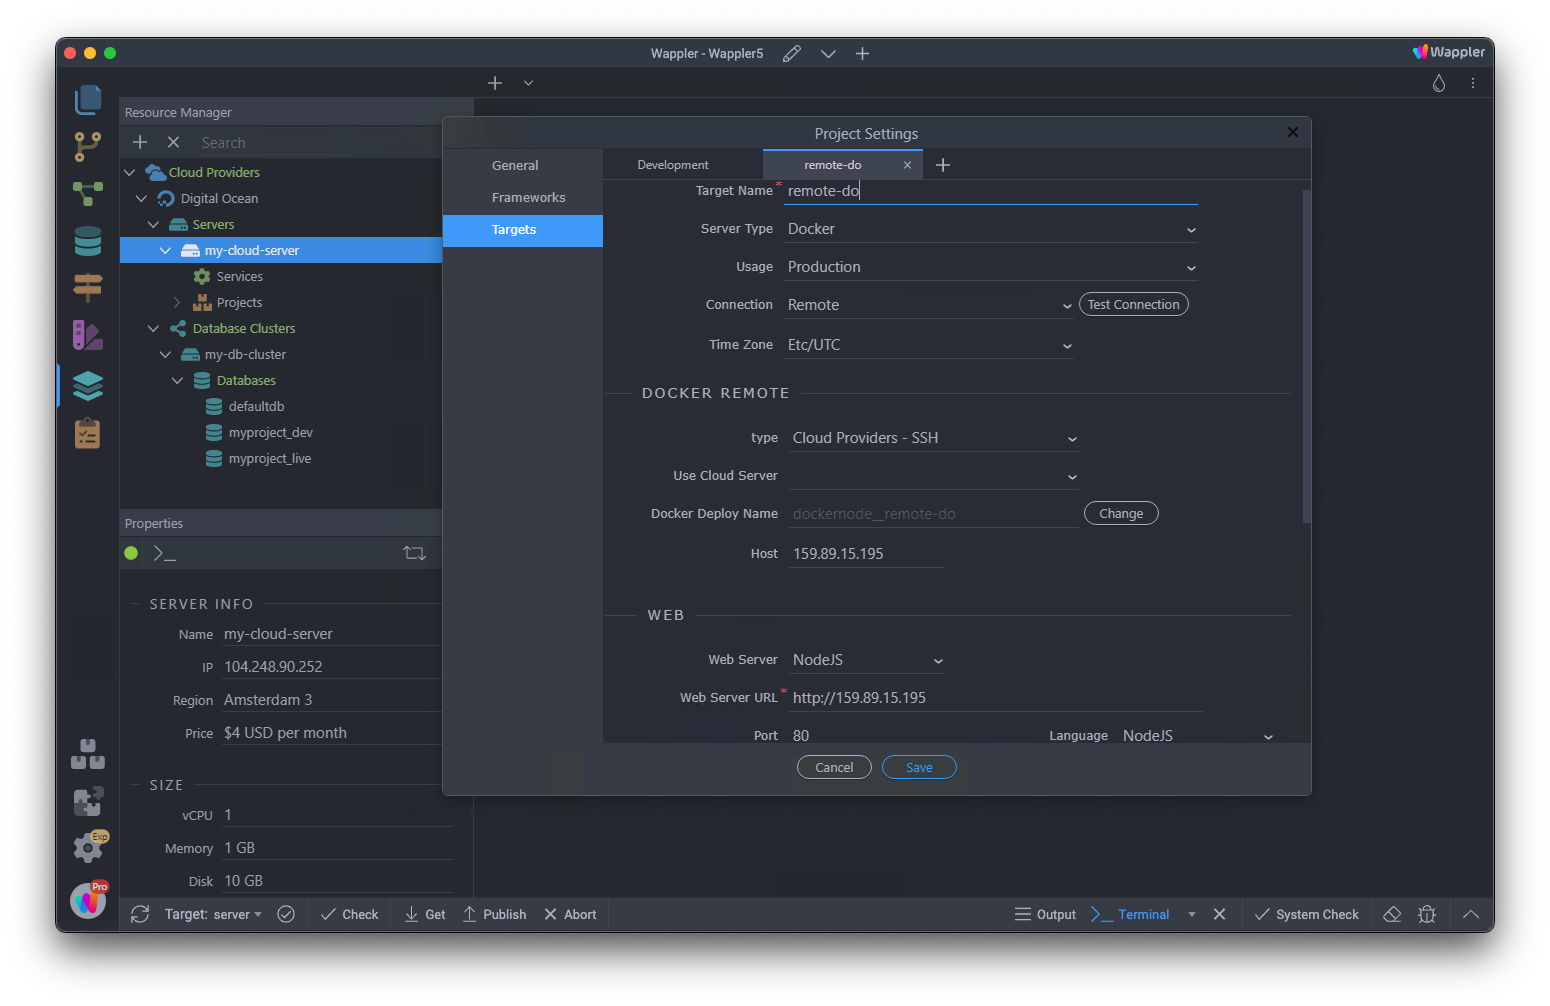Viewport: 1550px width, 1006px height.
Task: Open the Usage dropdown showing Production
Action: tap(990, 268)
